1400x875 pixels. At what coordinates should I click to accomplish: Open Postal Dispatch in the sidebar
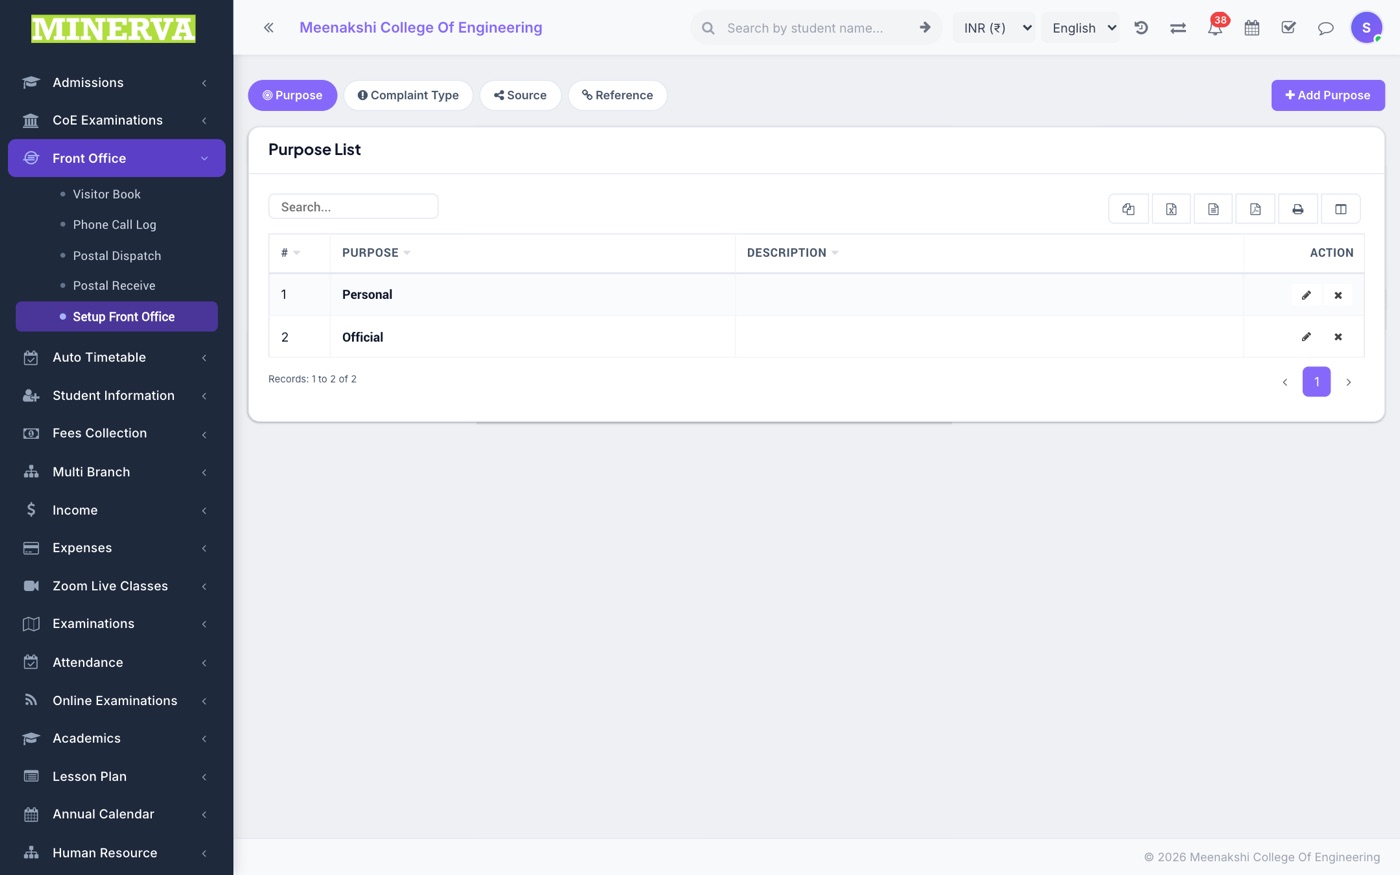point(117,256)
